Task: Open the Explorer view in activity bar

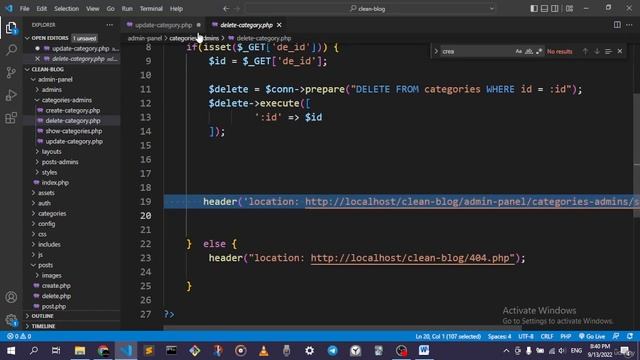Action: click(11, 28)
